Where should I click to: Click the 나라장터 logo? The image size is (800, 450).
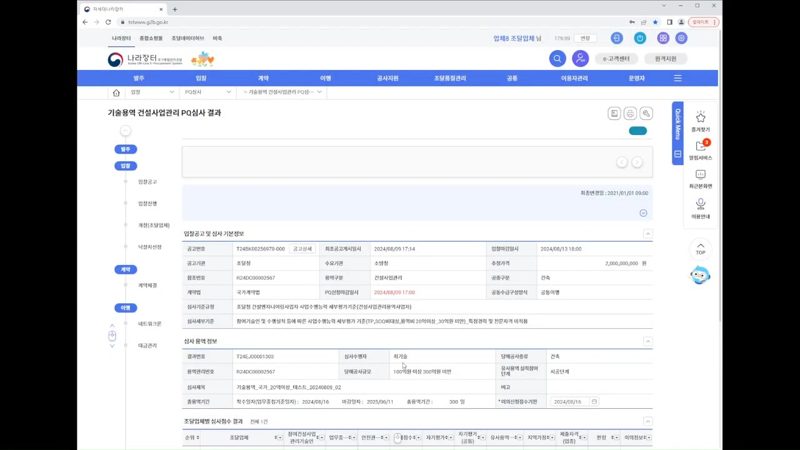click(x=145, y=60)
